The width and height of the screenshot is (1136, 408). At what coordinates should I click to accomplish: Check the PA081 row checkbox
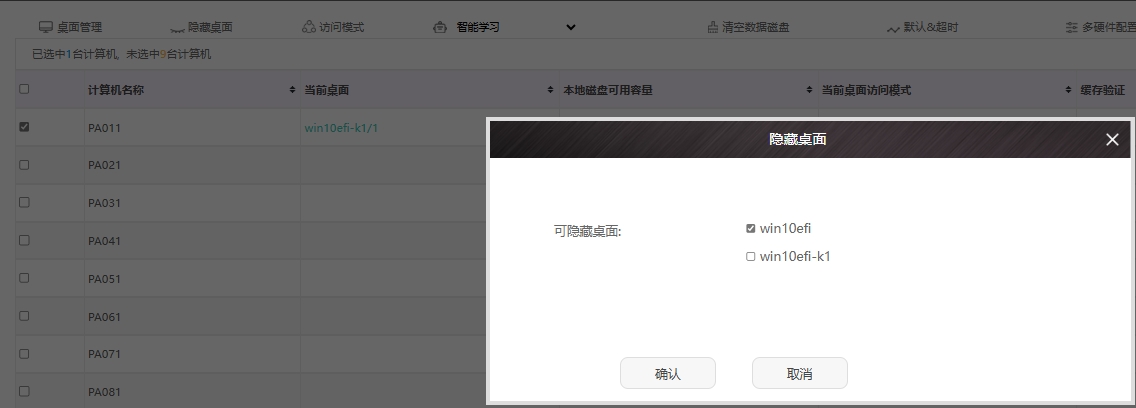point(24,391)
